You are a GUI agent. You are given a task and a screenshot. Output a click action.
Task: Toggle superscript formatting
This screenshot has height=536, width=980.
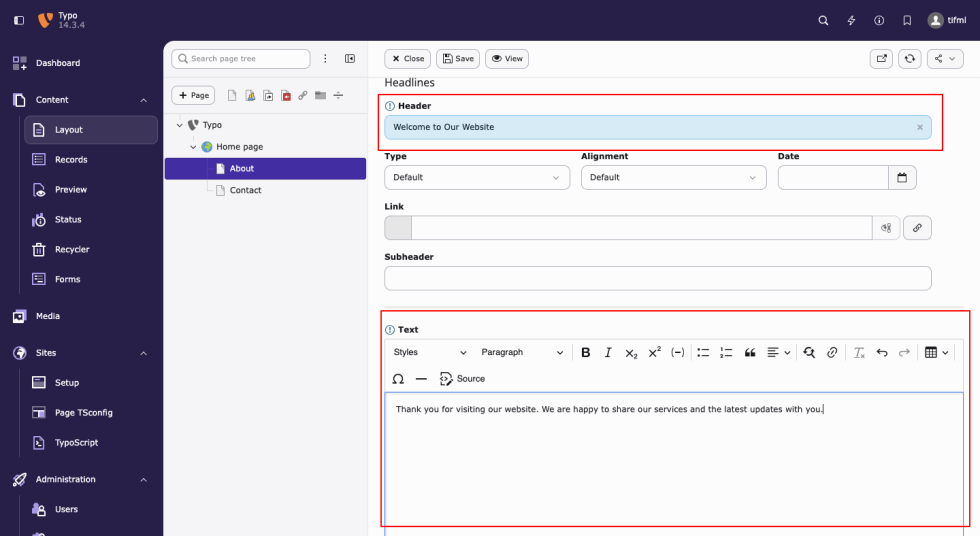(654, 352)
